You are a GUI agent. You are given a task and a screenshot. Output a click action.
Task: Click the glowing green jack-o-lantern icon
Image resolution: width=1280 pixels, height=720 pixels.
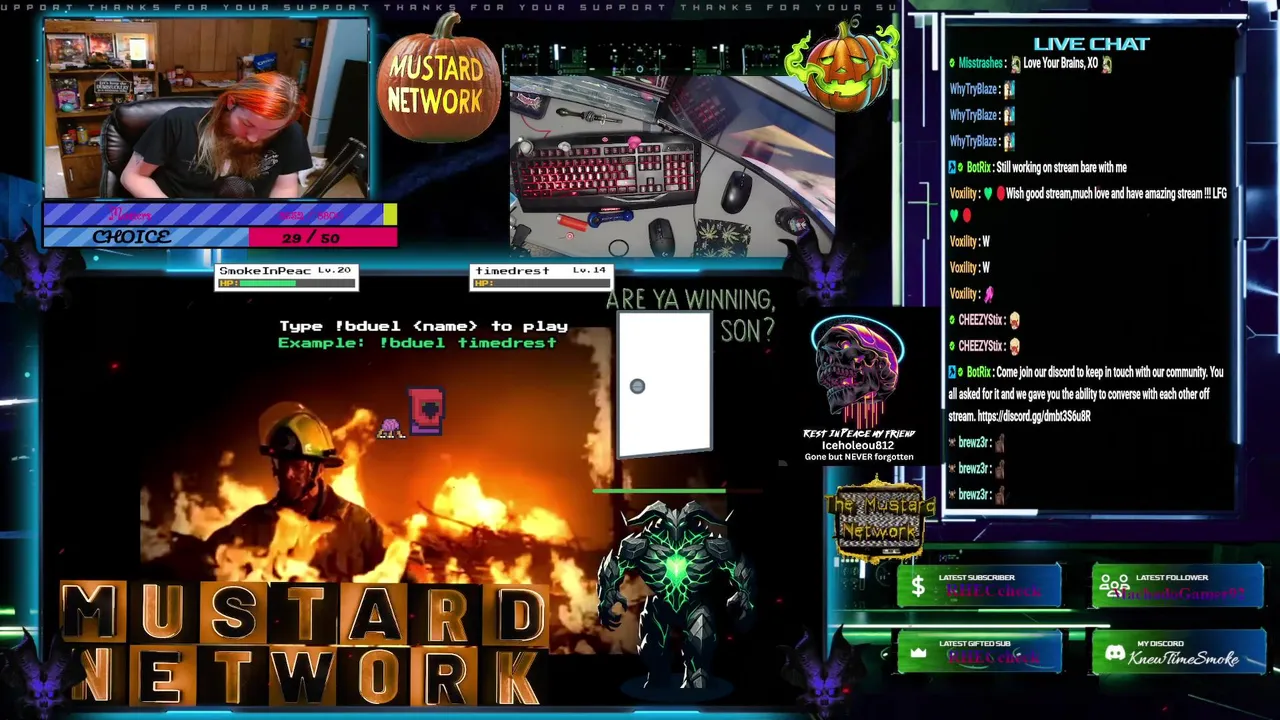click(843, 65)
